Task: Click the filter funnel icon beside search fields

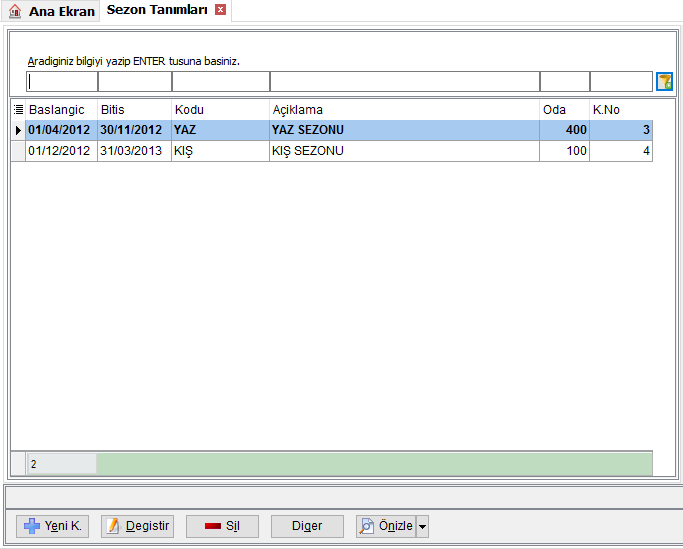Action: tap(665, 81)
